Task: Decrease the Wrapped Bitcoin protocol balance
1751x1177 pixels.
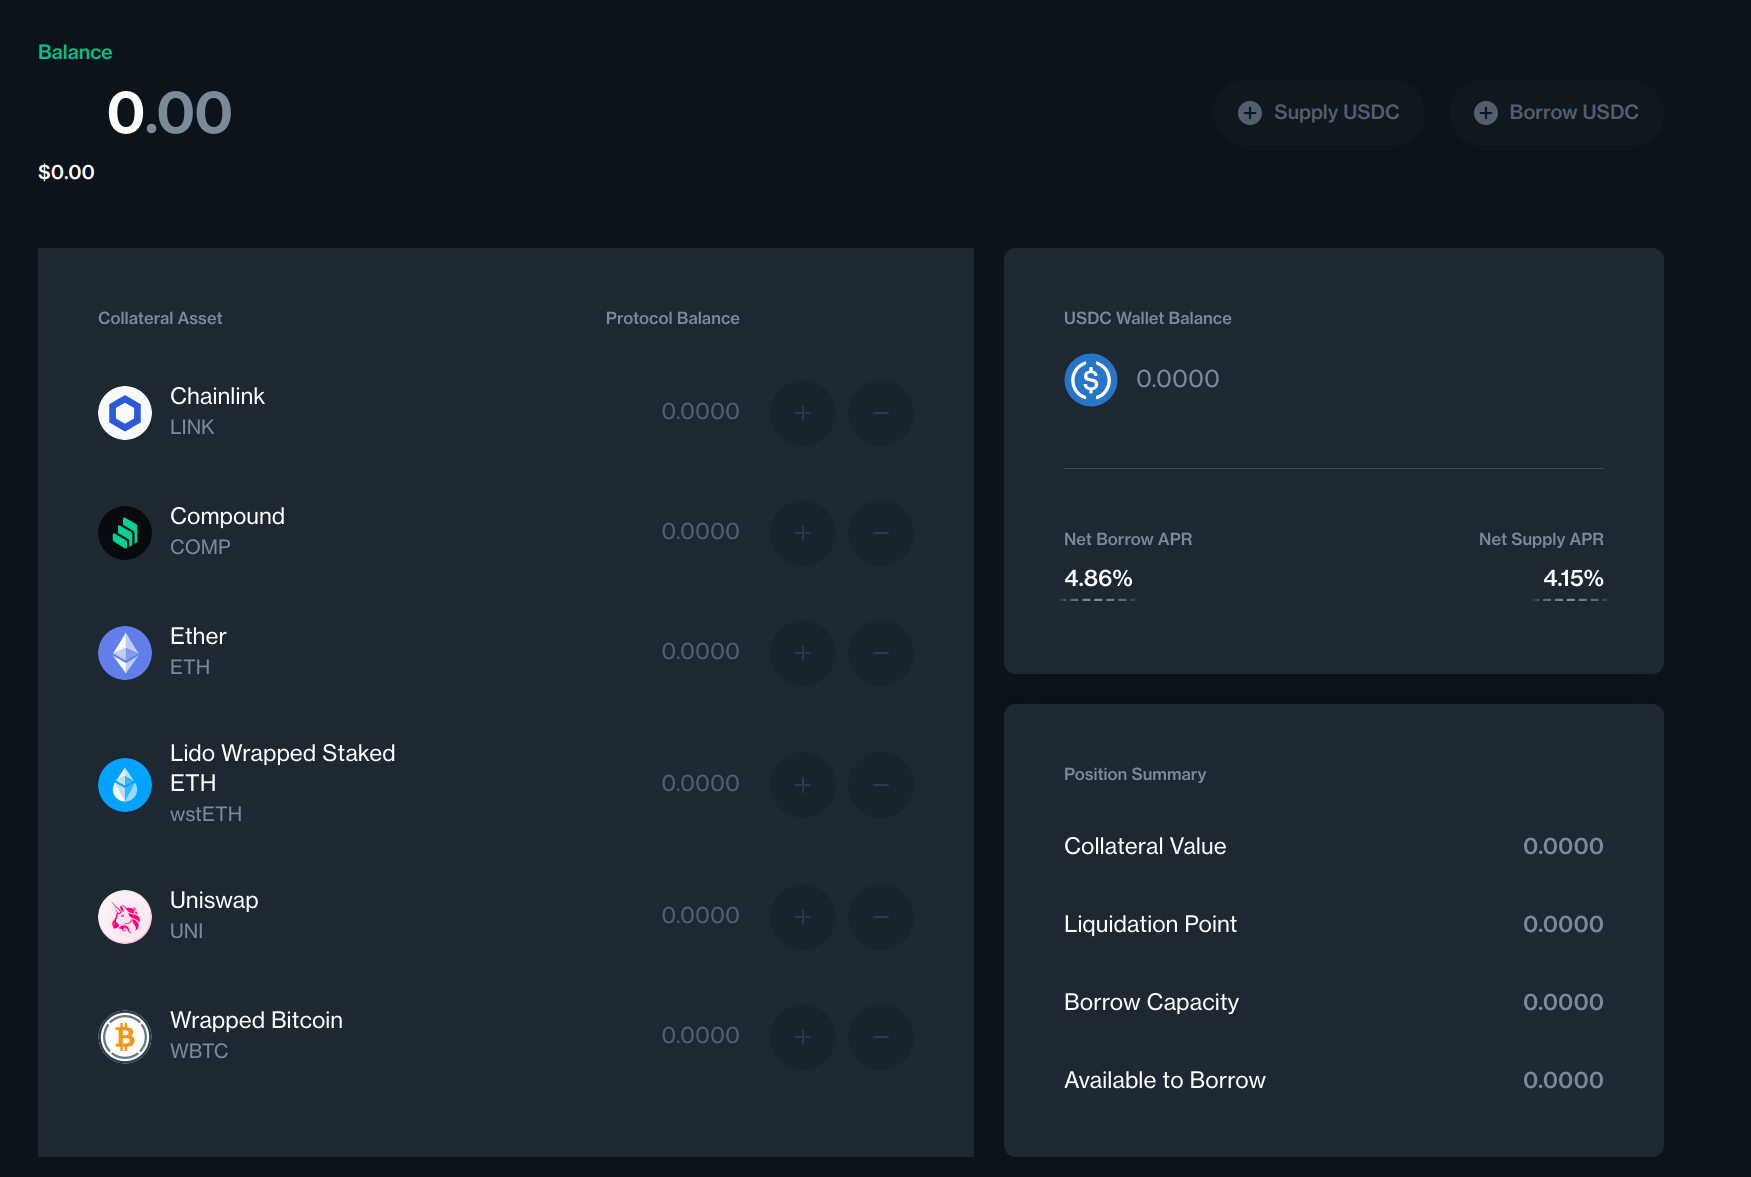Action: click(x=881, y=1037)
